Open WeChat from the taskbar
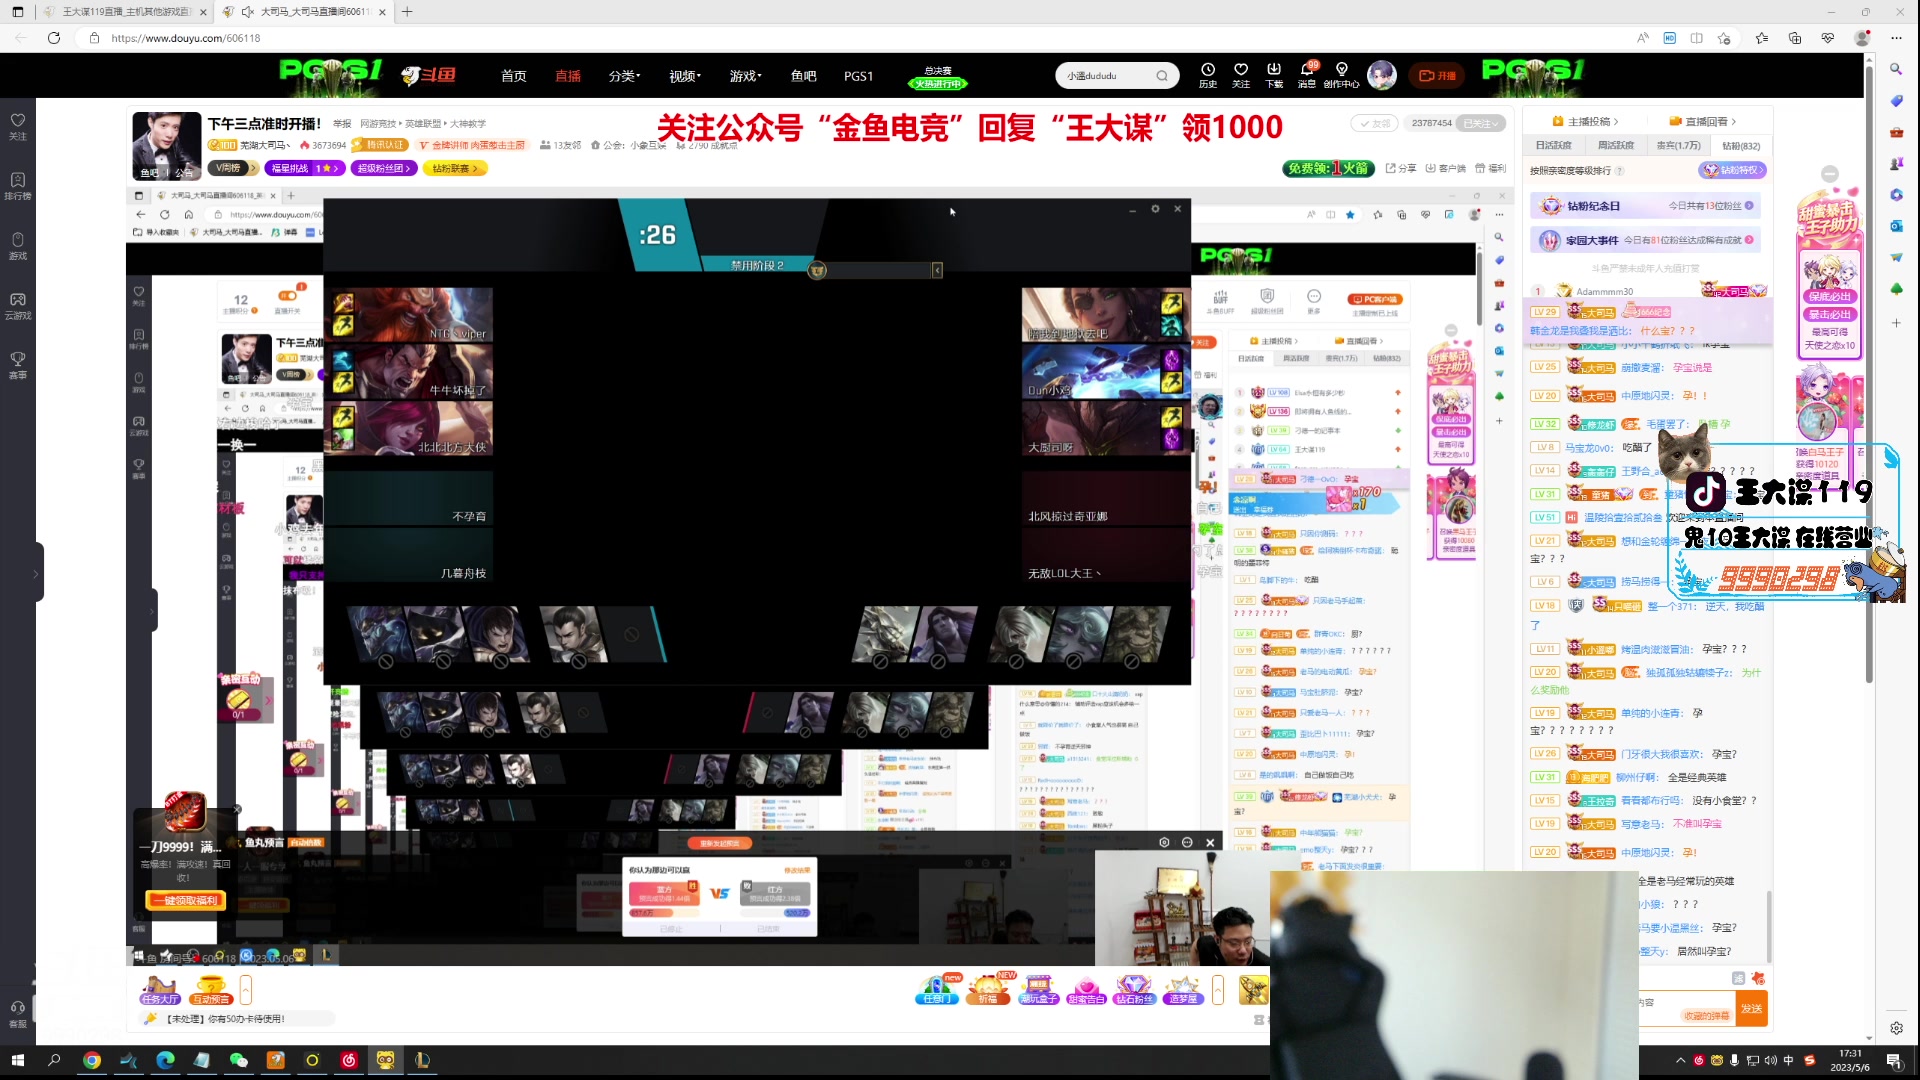This screenshot has height=1080, width=1920. 238,1060
